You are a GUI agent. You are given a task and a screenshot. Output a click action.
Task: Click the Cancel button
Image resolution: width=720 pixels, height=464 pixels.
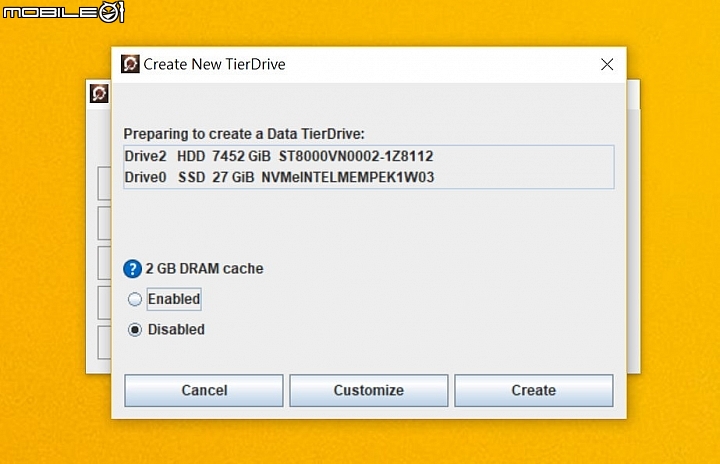[204, 390]
